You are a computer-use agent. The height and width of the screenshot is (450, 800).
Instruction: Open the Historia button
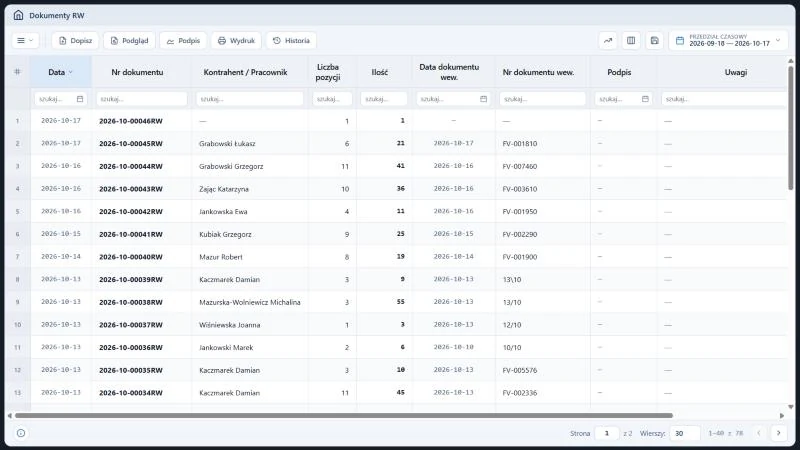click(291, 40)
